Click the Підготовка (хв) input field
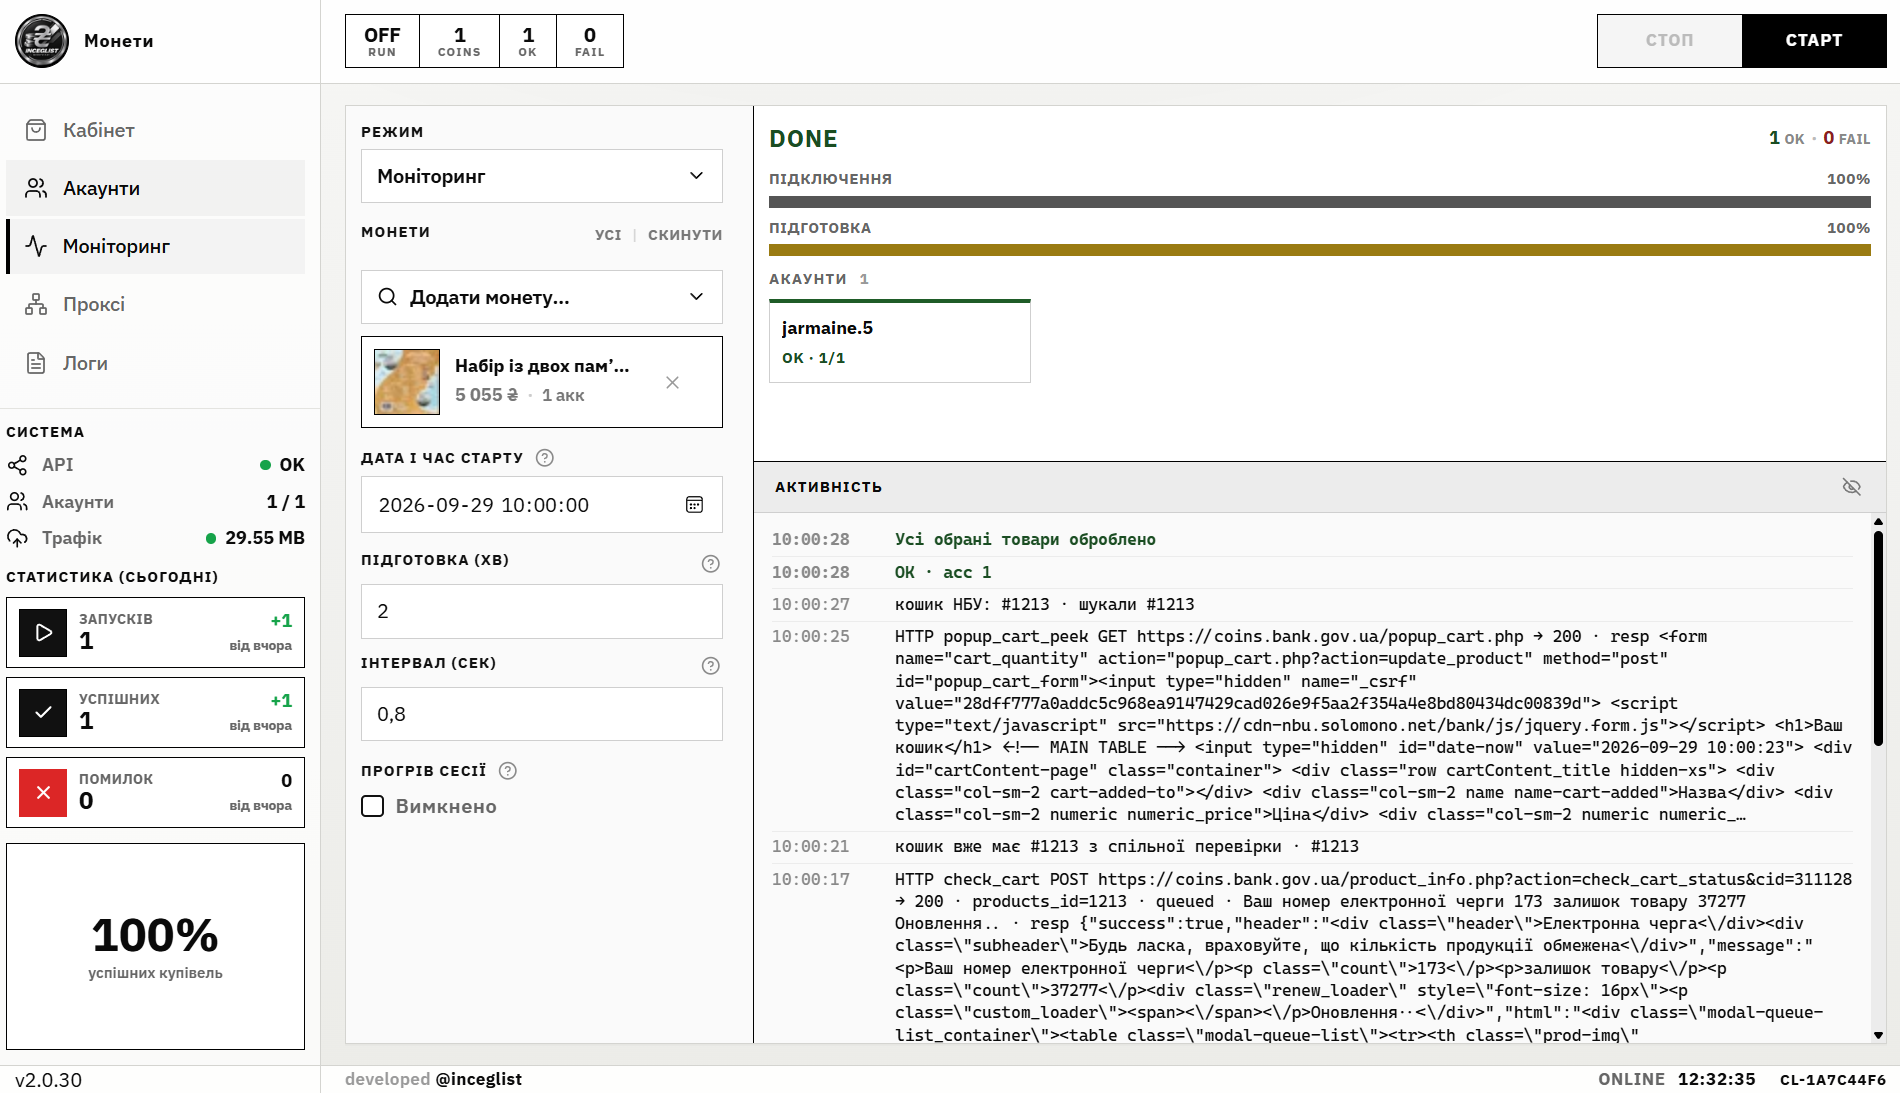This screenshot has width=1900, height=1093. (x=541, y=611)
